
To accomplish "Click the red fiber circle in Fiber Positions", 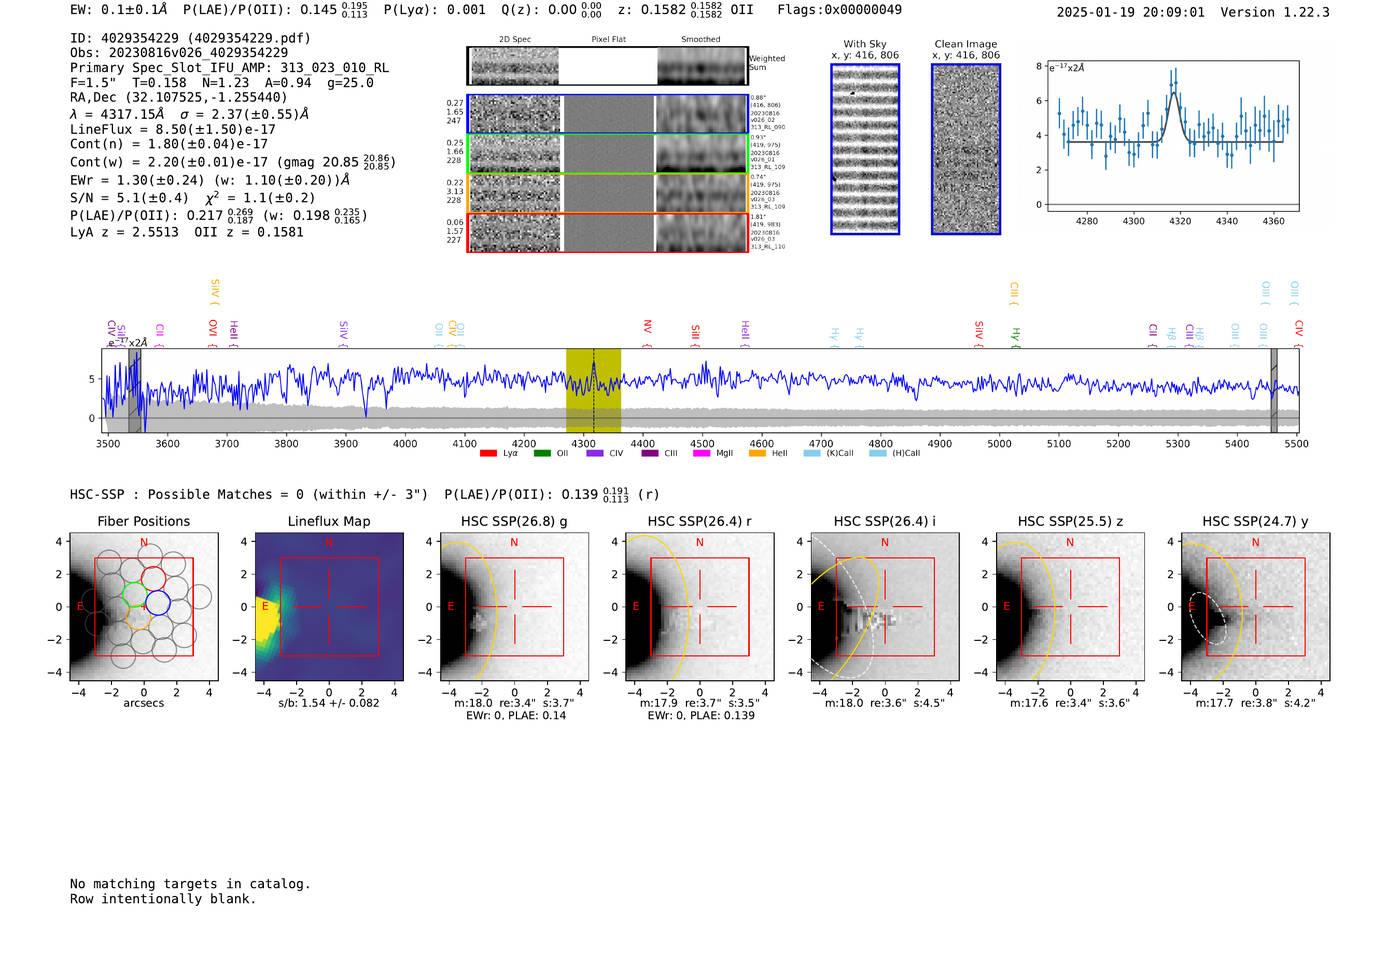I will 152,579.
